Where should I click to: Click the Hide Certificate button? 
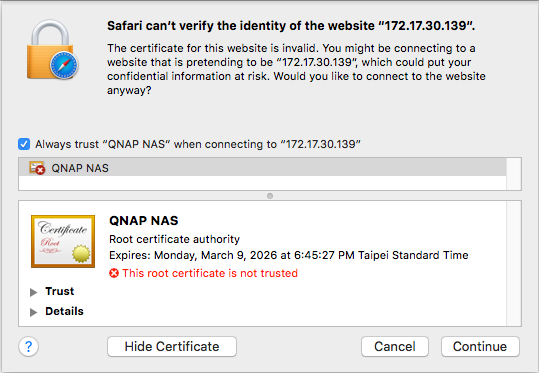(x=172, y=346)
